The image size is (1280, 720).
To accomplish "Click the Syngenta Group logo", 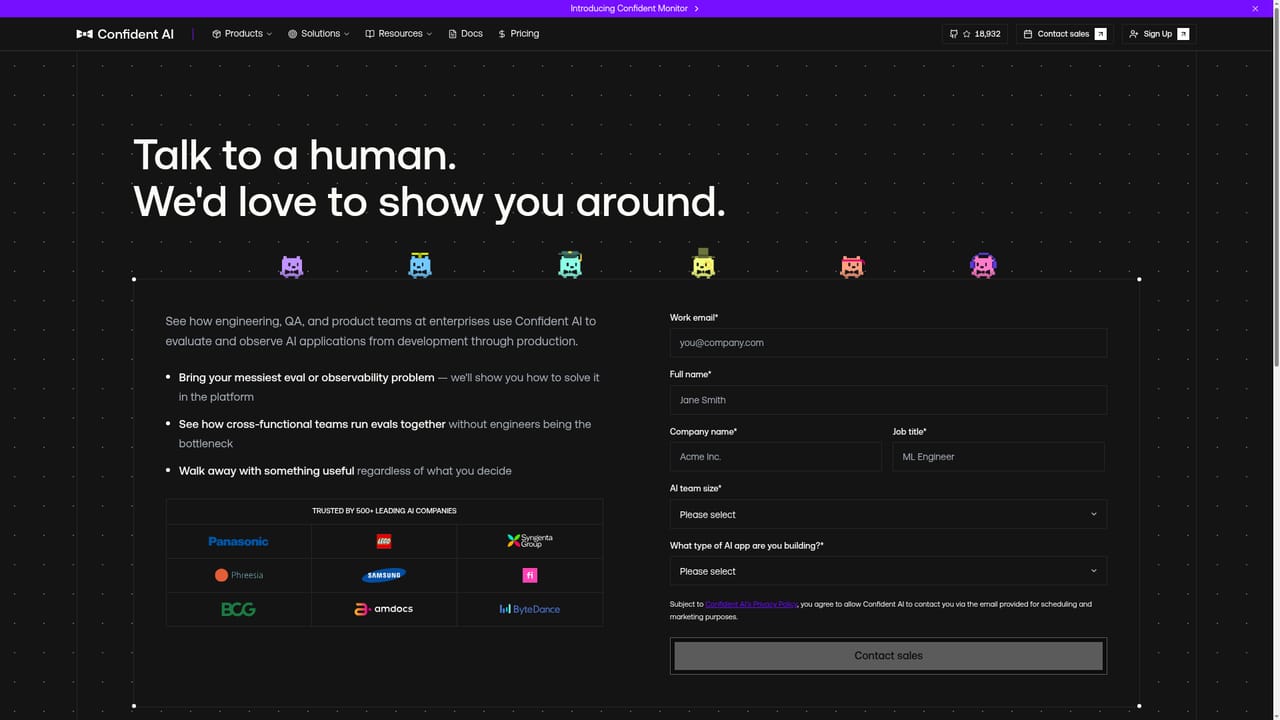I will [530, 541].
